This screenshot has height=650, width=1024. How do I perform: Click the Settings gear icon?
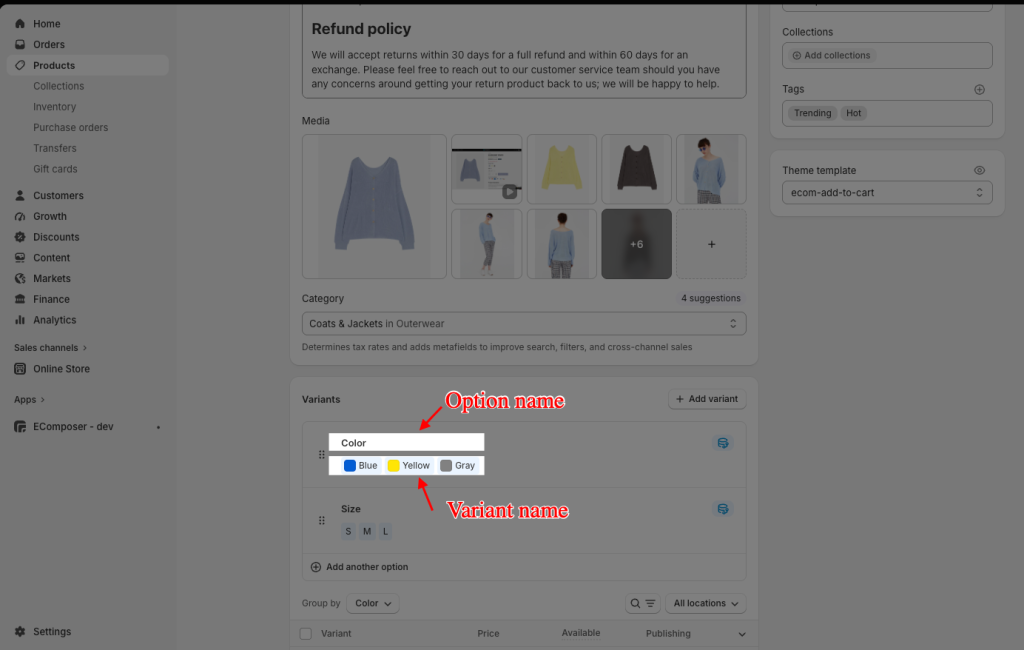20,632
